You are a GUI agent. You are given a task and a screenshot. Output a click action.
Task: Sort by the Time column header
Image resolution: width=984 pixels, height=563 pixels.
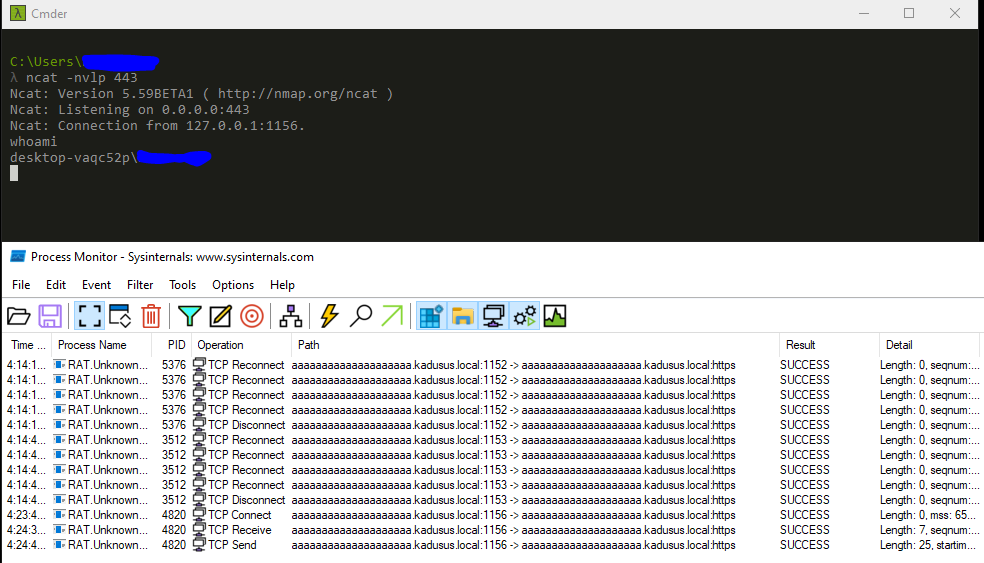[x=28, y=345]
